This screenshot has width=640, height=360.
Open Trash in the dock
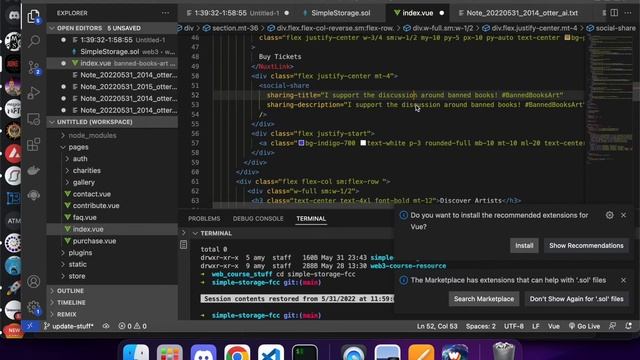coord(504,352)
